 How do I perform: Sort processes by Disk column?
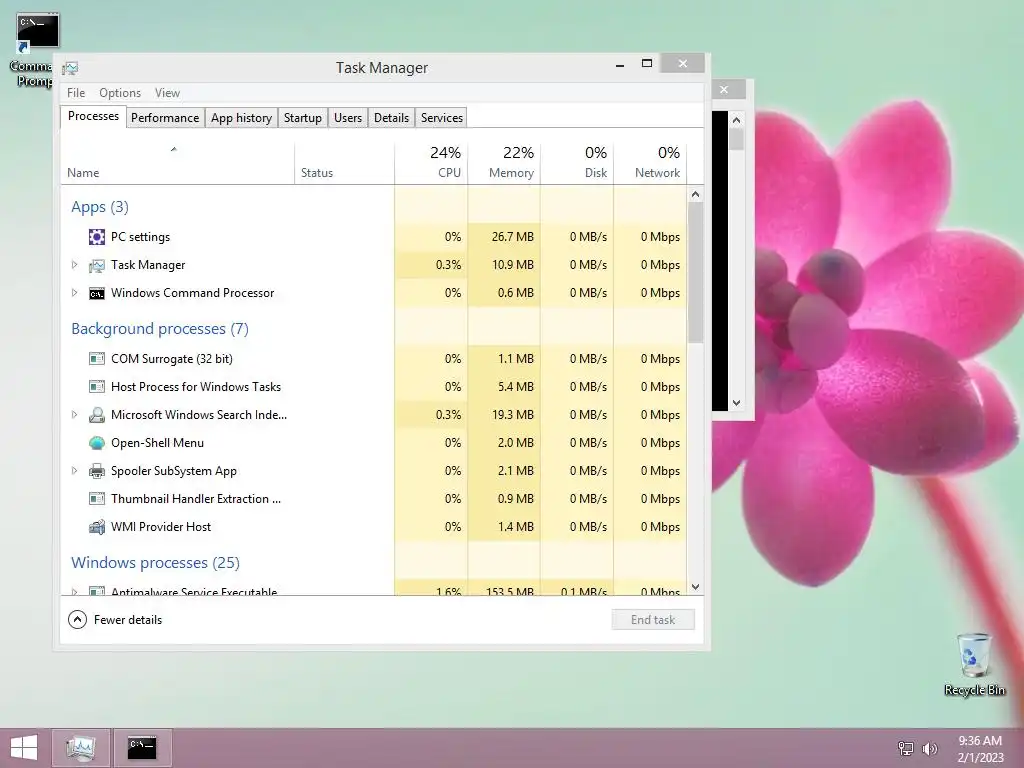(x=577, y=161)
